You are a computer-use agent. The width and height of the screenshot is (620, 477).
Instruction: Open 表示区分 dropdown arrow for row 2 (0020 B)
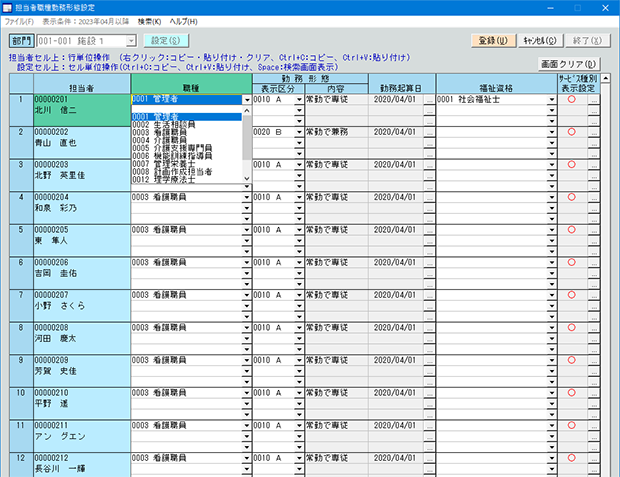pyautogui.click(x=297, y=132)
